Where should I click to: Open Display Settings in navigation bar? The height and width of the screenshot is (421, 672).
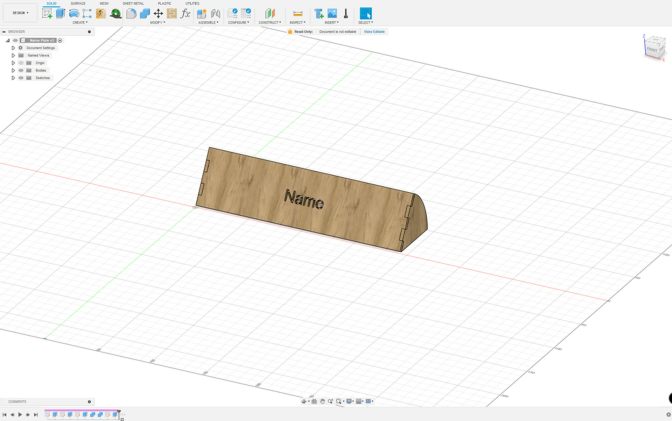[x=350, y=401]
